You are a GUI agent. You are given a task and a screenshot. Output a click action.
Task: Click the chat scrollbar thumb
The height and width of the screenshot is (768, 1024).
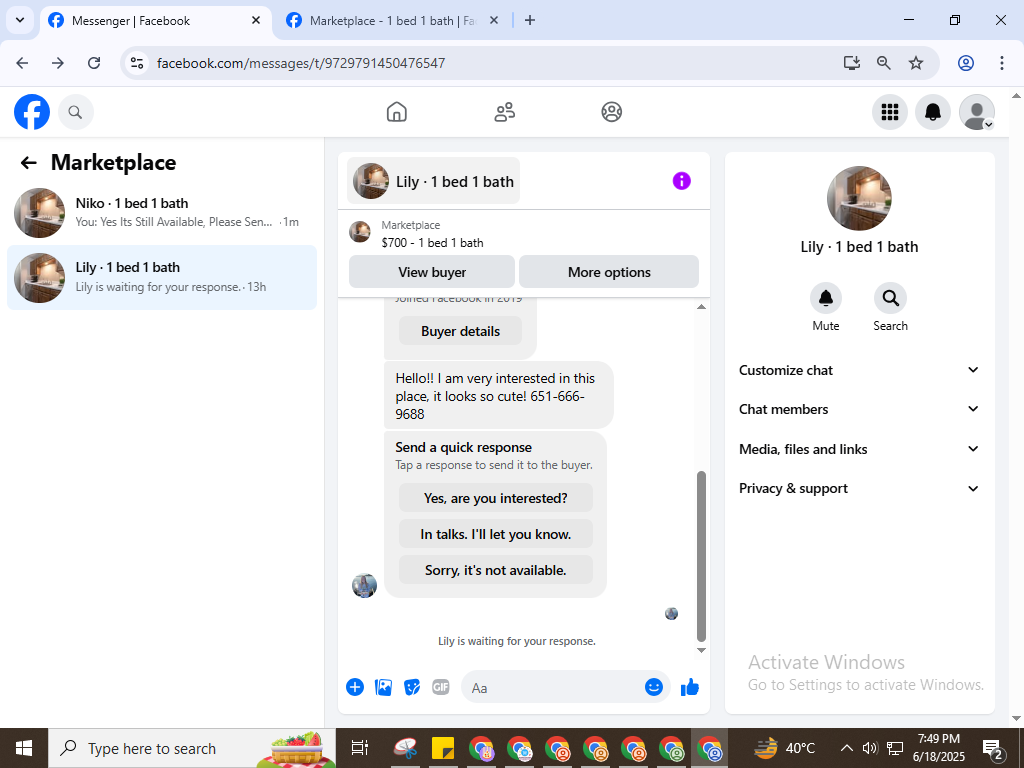[701, 556]
